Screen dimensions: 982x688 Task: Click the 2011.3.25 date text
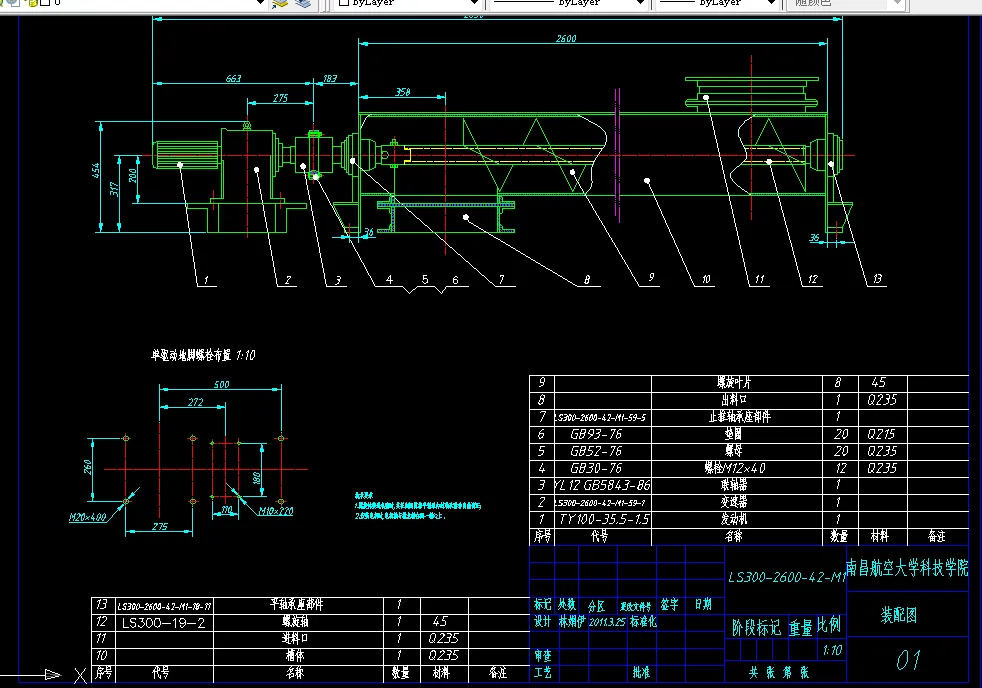[607, 622]
